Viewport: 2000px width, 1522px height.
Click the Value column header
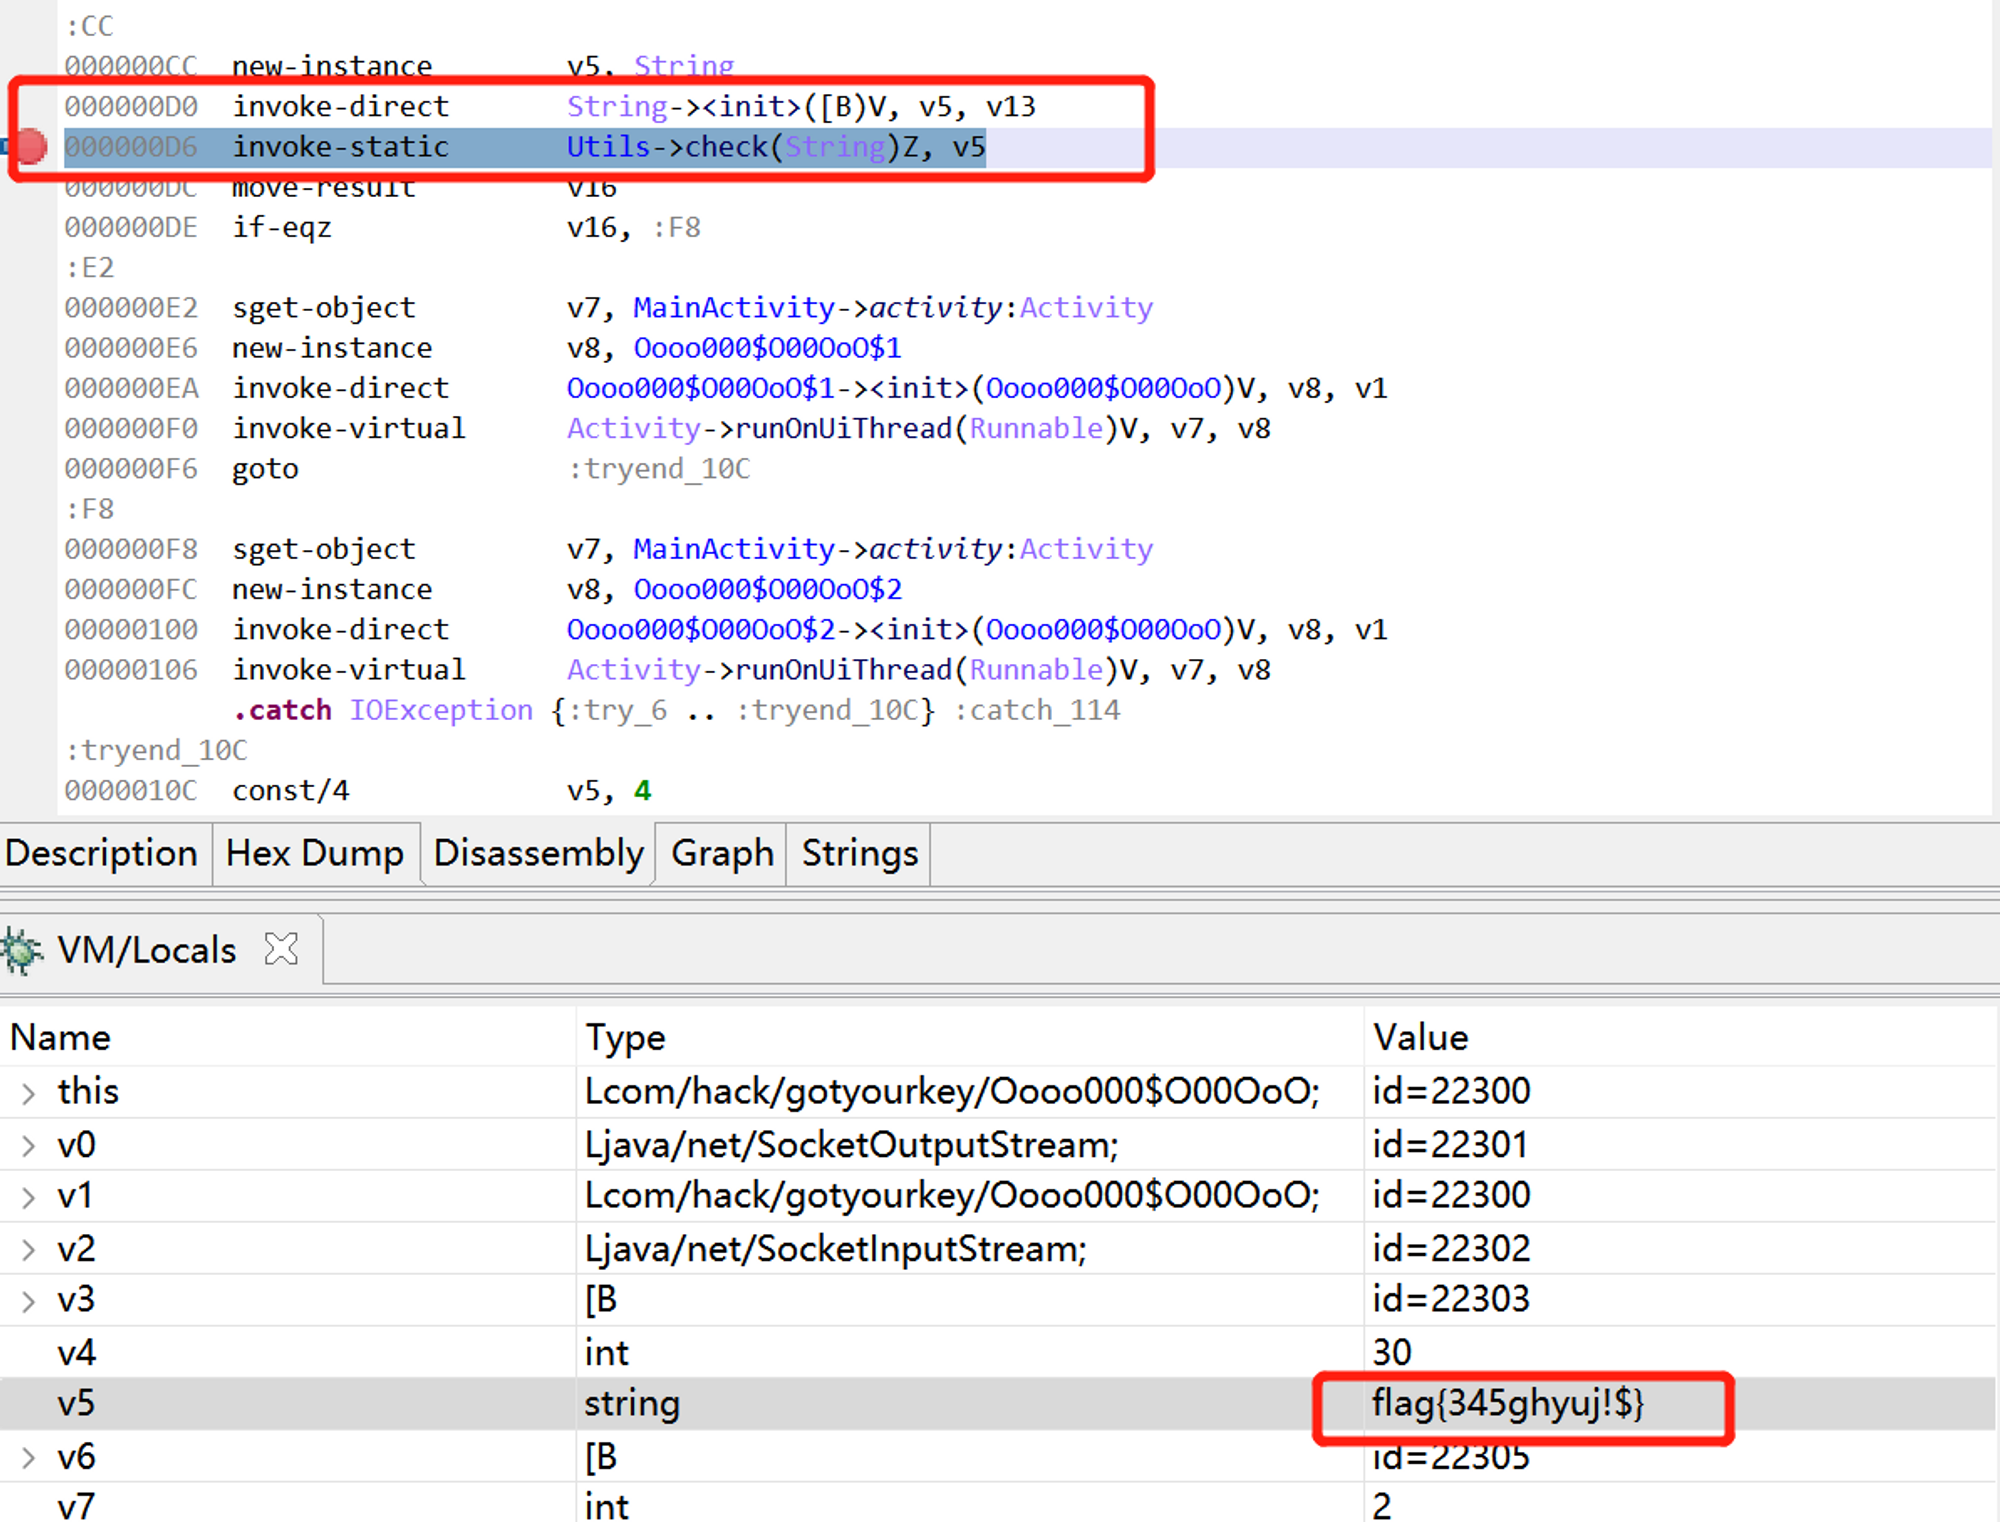coord(1420,1038)
